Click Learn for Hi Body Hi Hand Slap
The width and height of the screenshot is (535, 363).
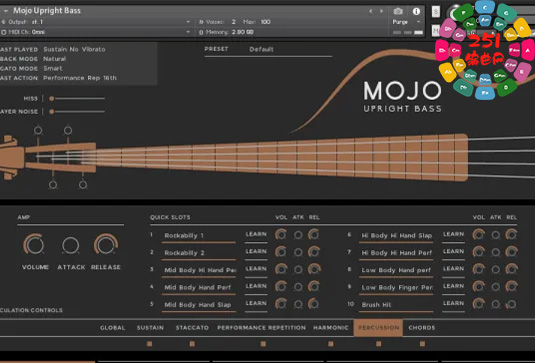(453, 234)
